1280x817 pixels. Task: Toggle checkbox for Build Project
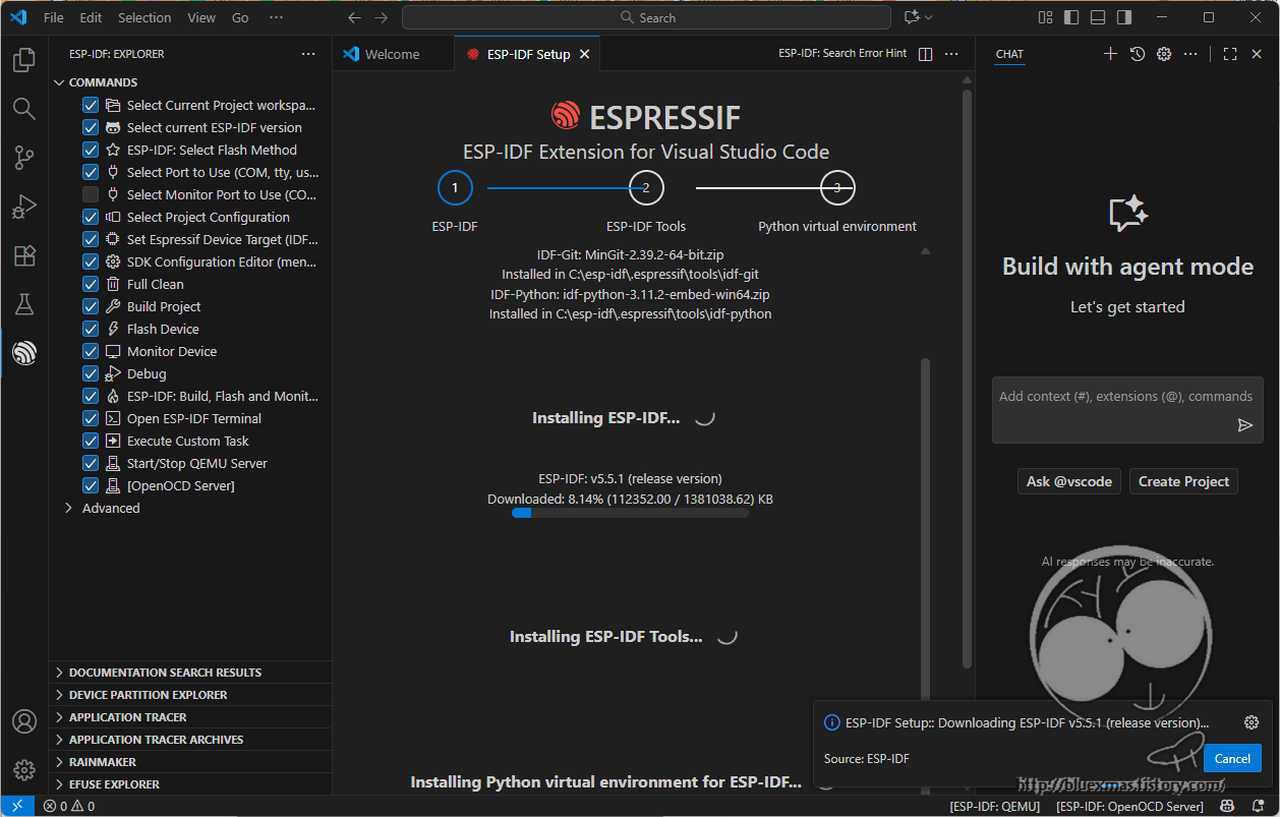pos(90,307)
